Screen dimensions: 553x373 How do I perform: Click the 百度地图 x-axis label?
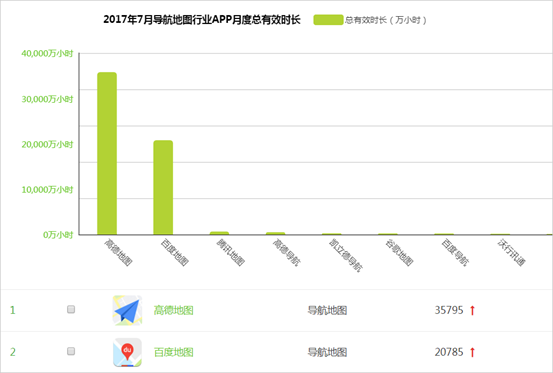point(175,252)
